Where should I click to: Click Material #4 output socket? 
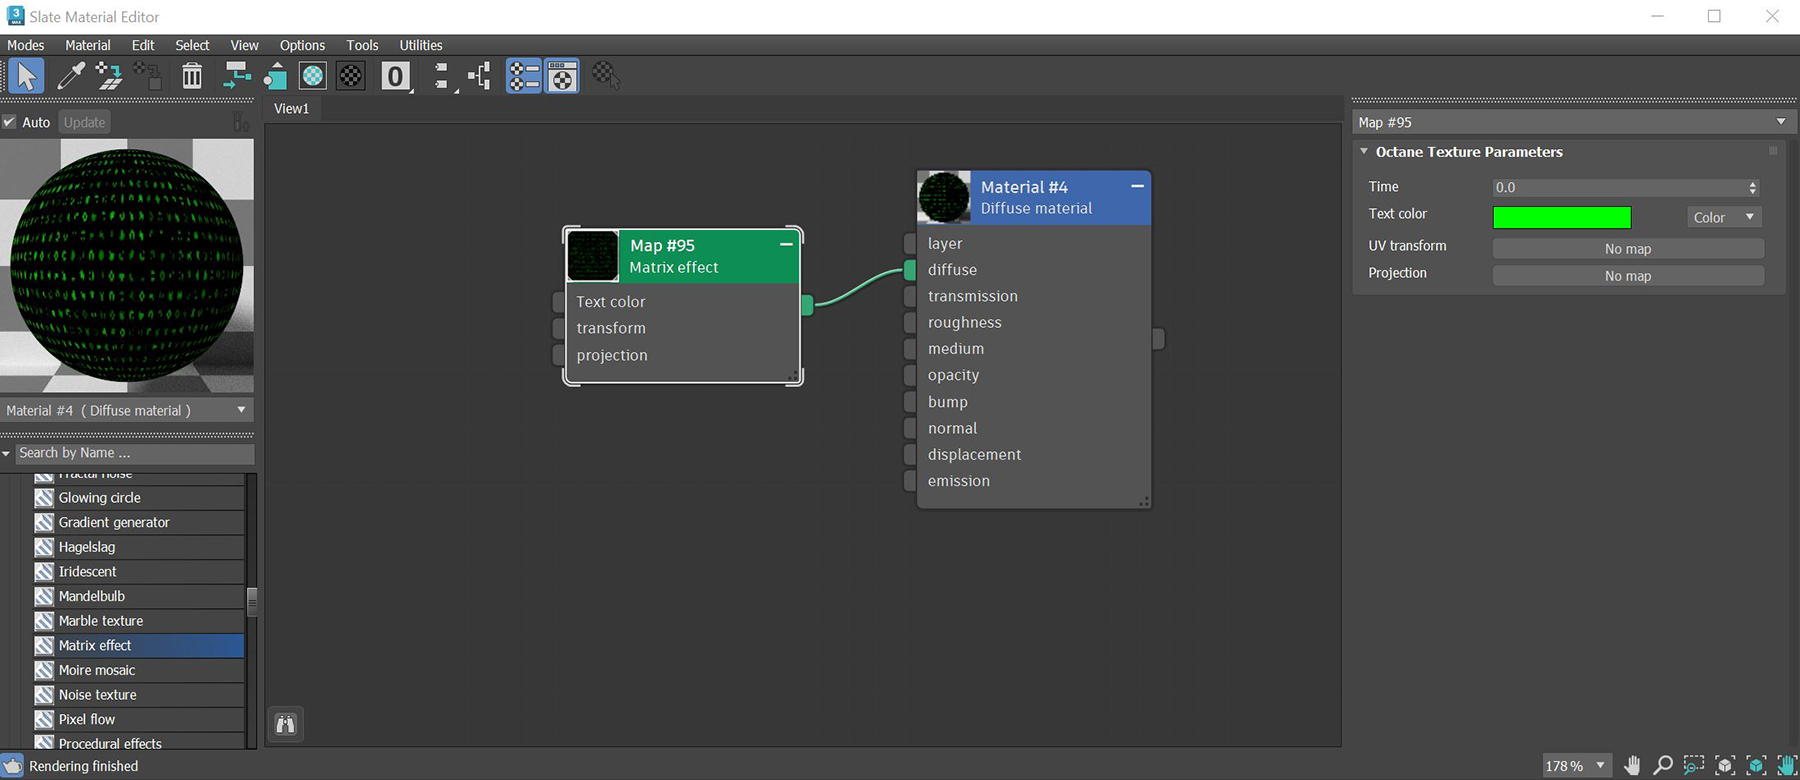click(1158, 339)
